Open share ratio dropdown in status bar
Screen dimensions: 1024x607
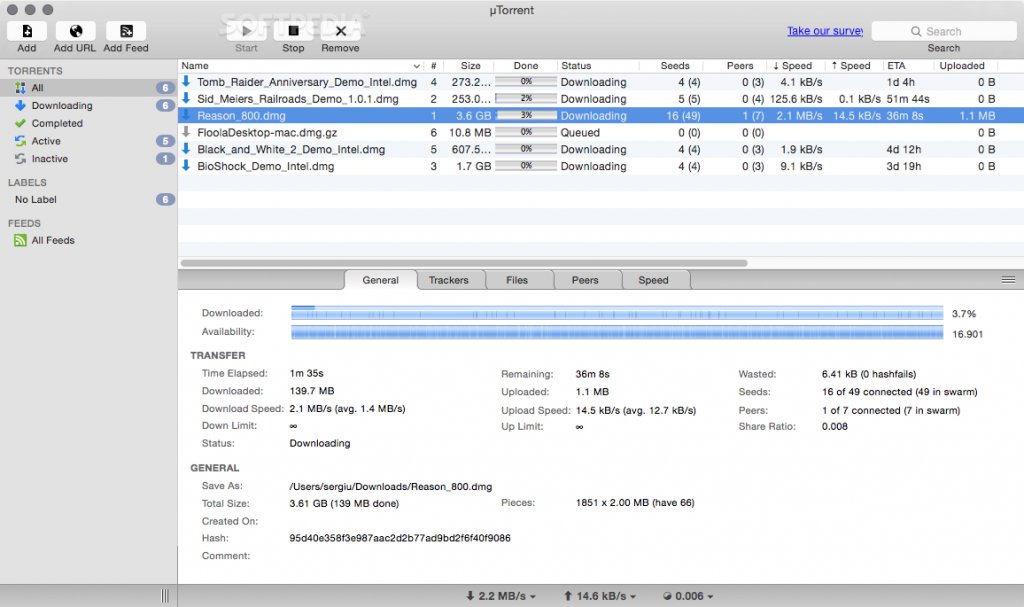coord(688,596)
